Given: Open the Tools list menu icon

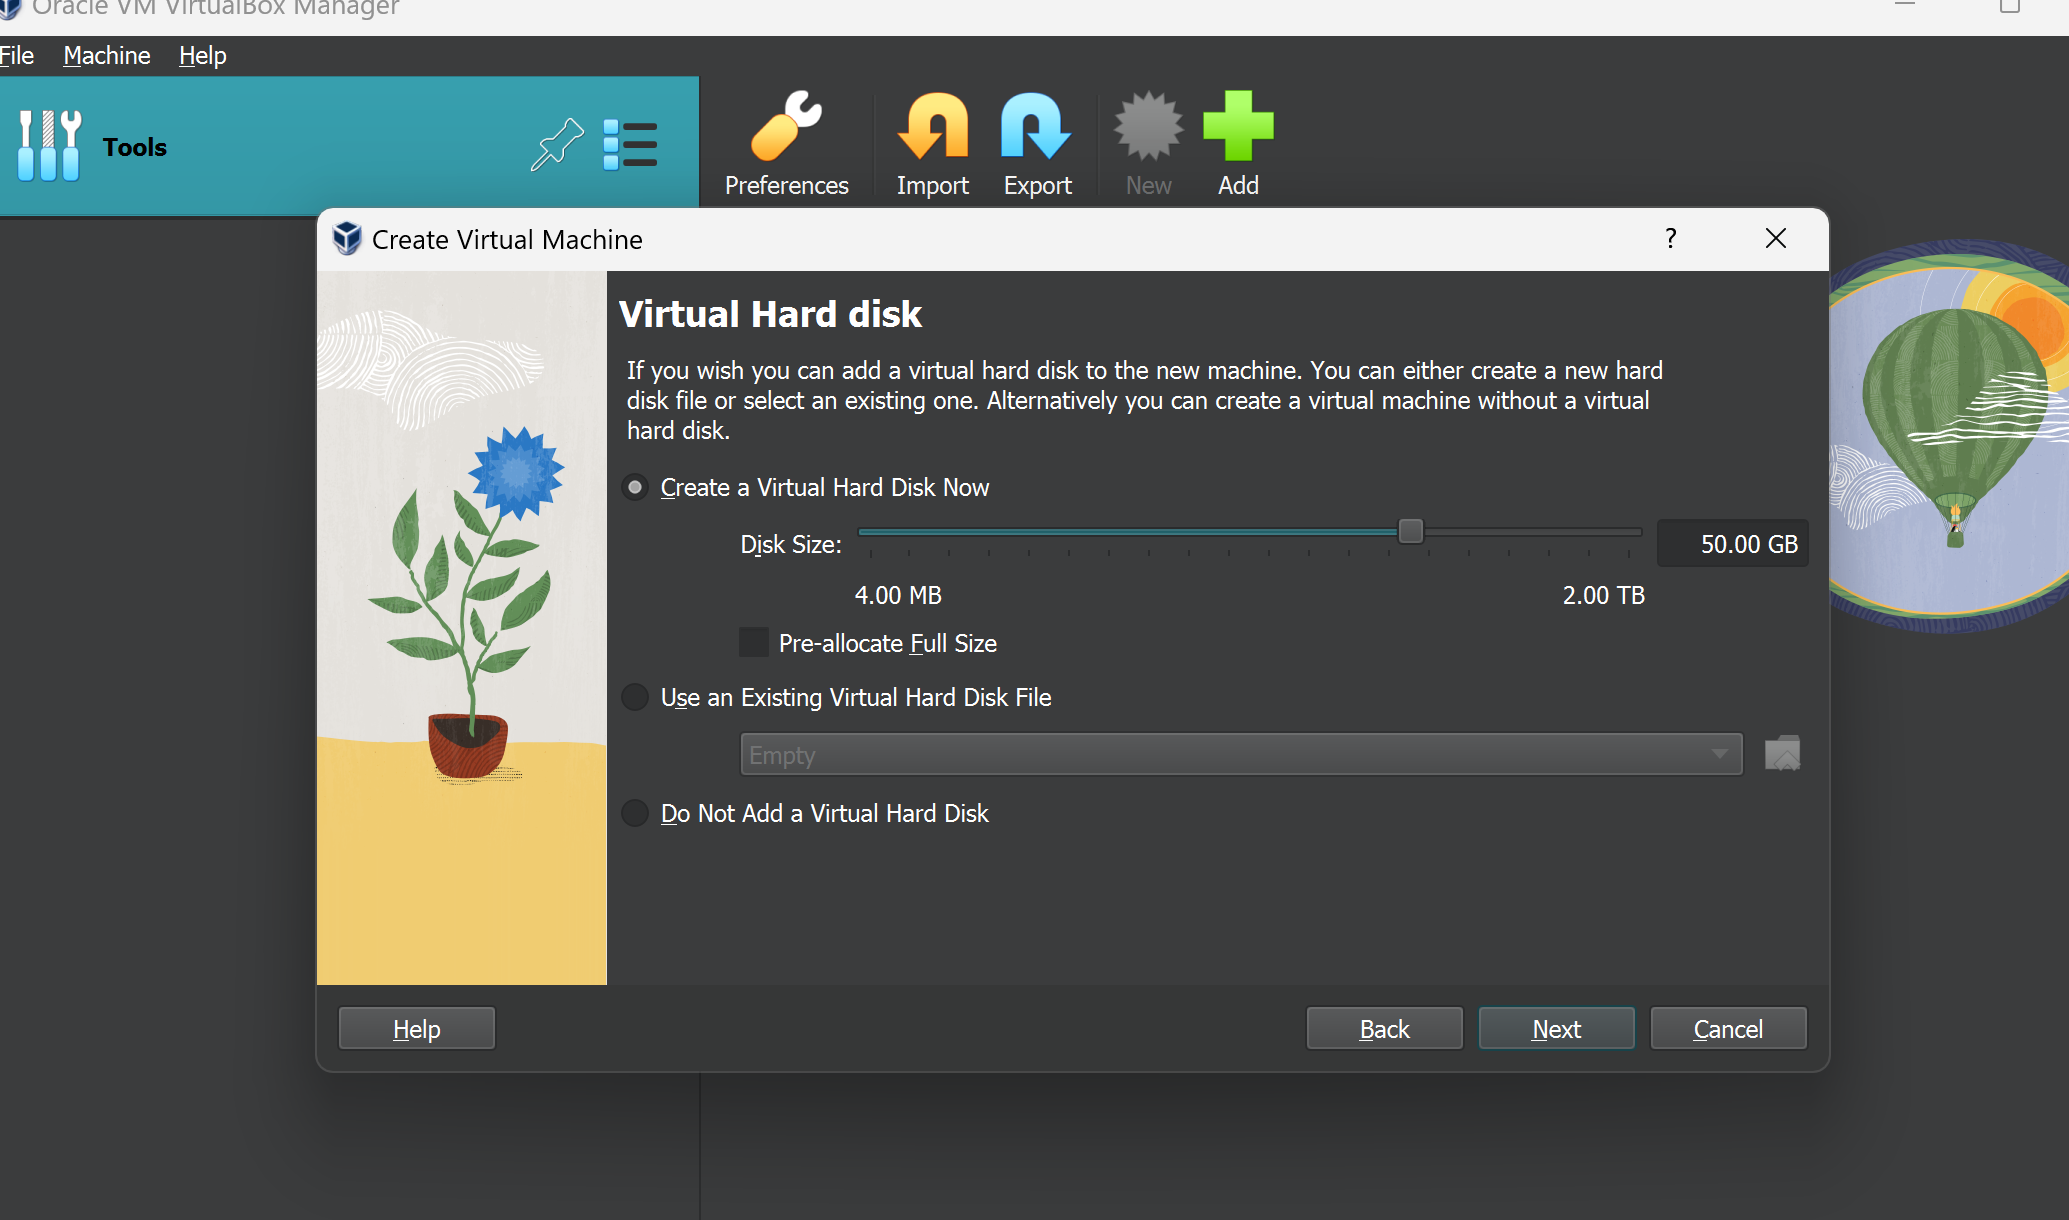Looking at the screenshot, I should point(630,146).
